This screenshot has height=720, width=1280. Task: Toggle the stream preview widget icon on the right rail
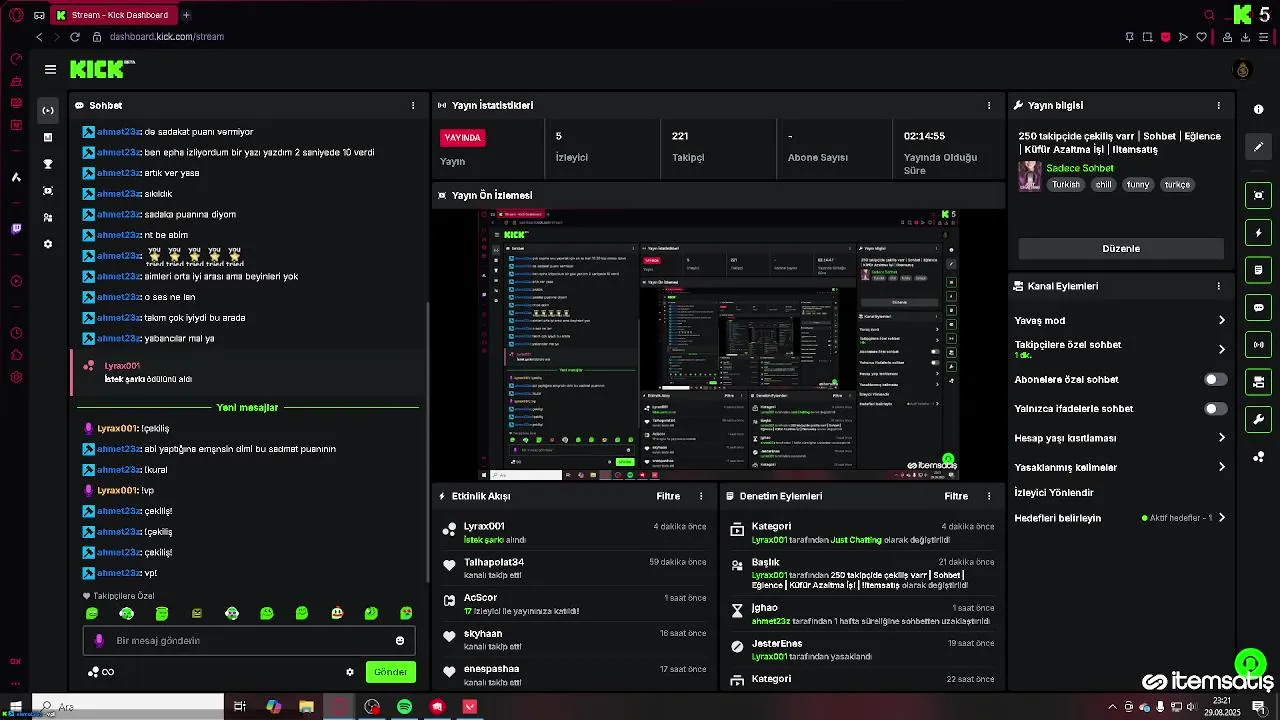pyautogui.click(x=1258, y=195)
